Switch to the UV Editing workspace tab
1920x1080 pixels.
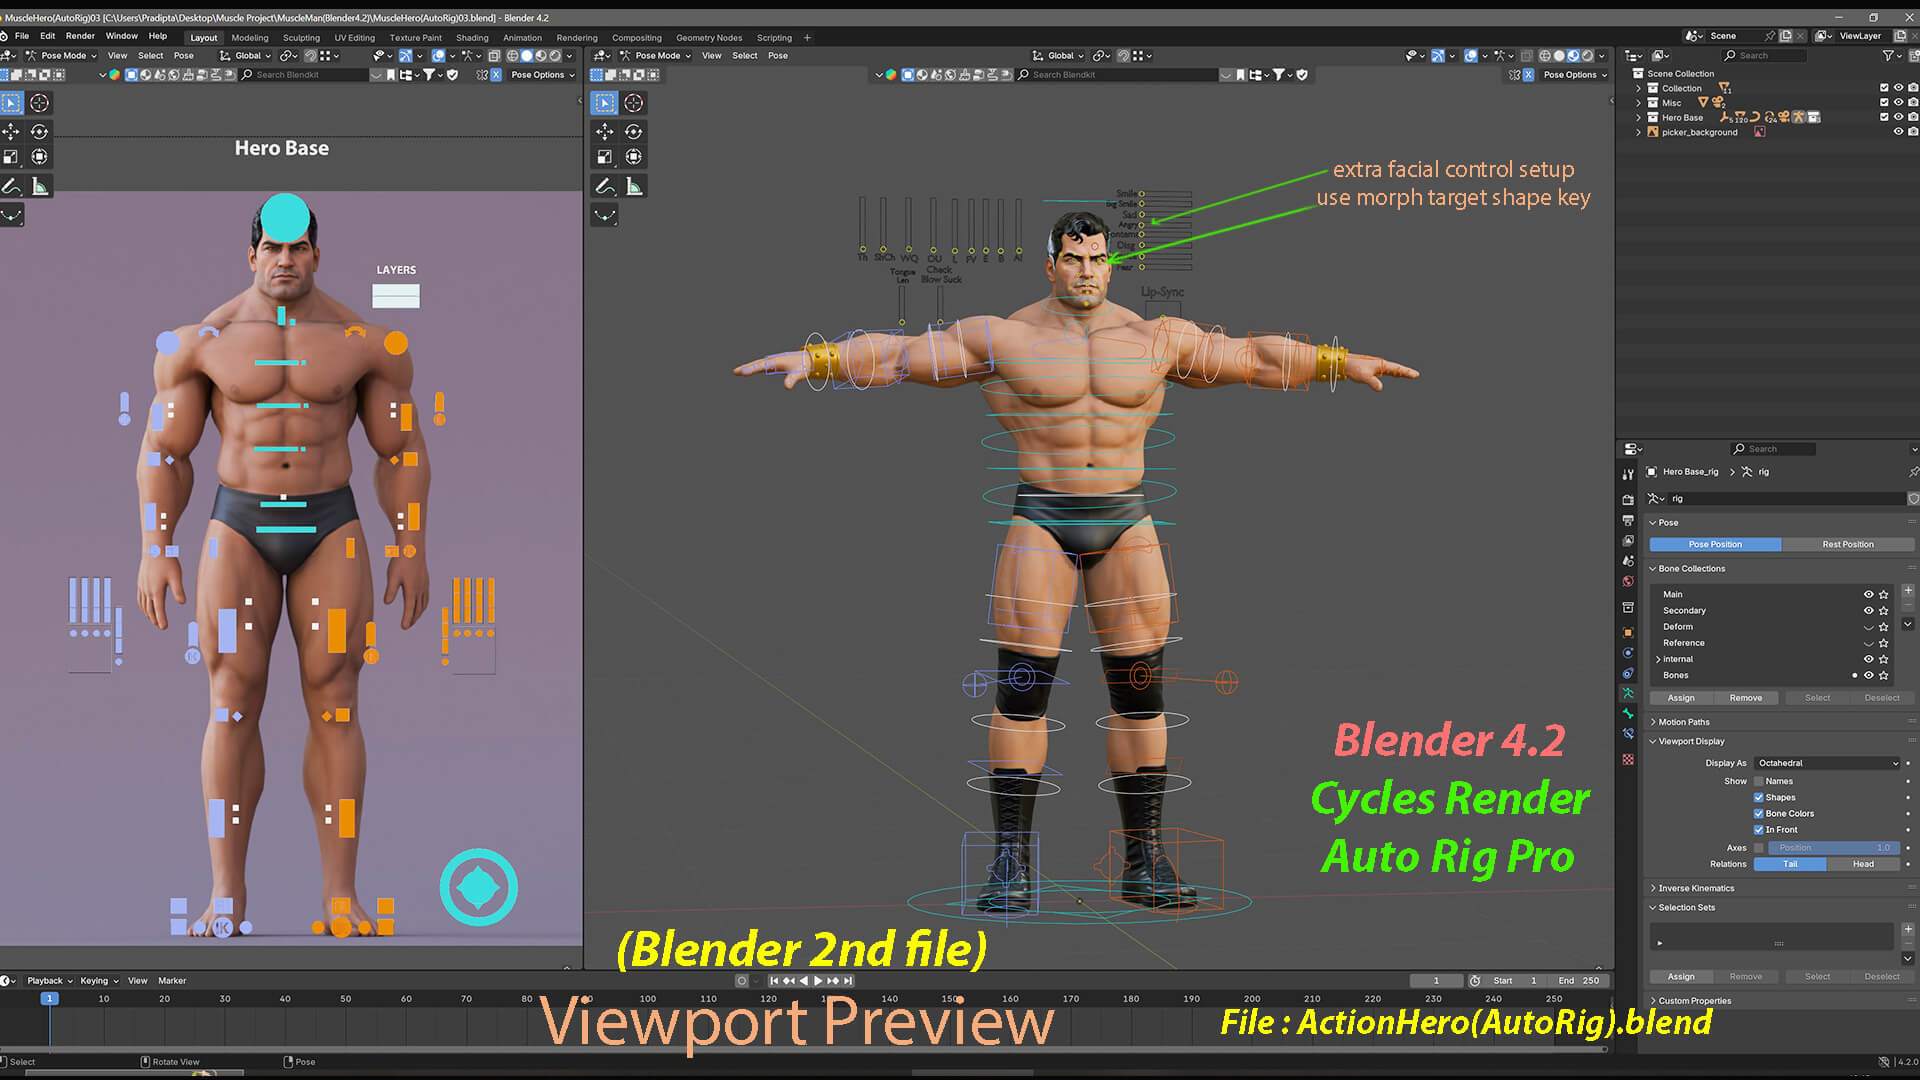click(x=355, y=38)
